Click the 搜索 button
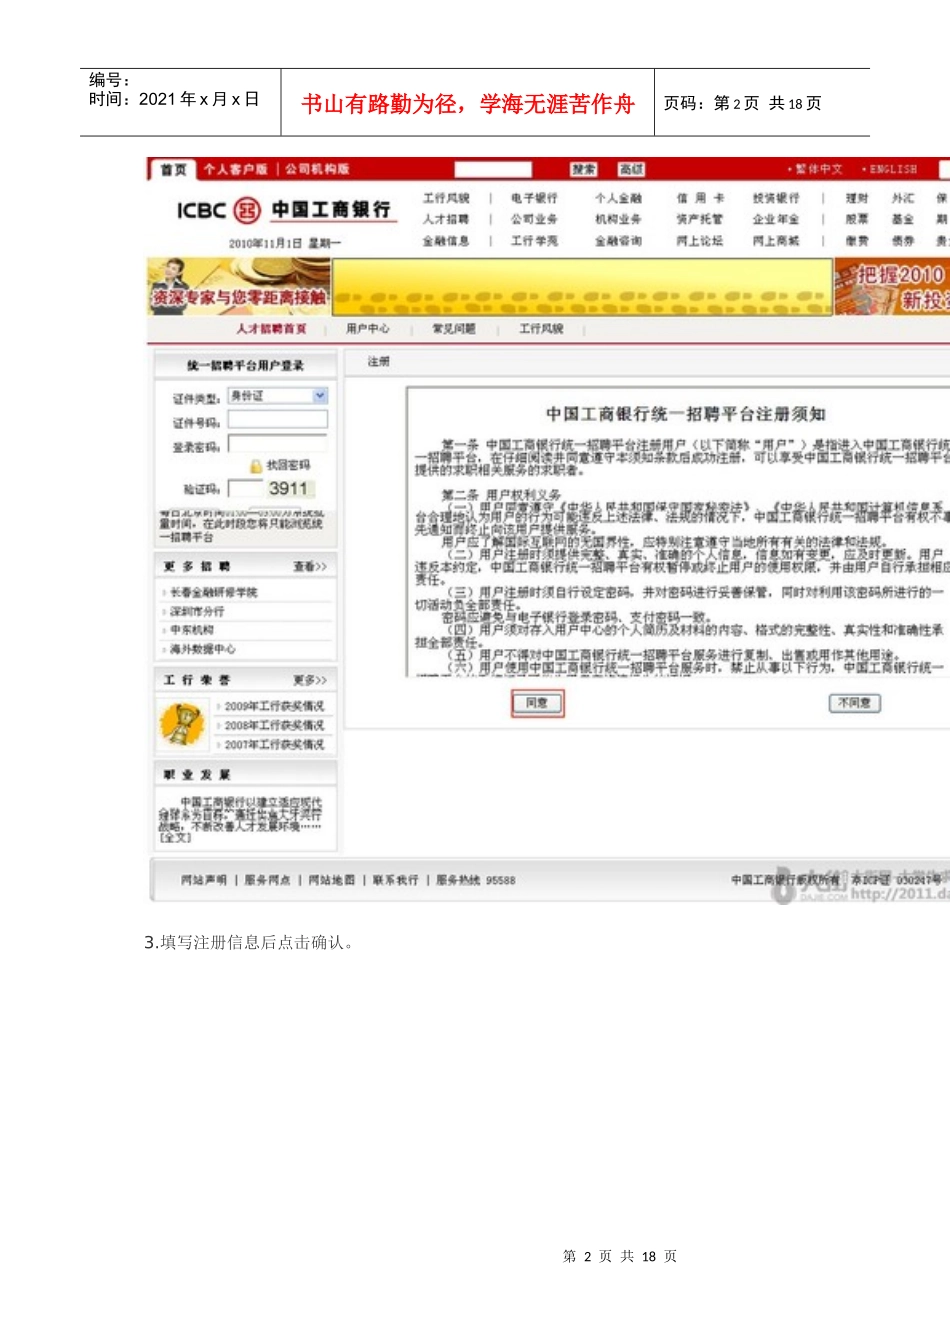This screenshot has width=950, height=1344. click(584, 170)
